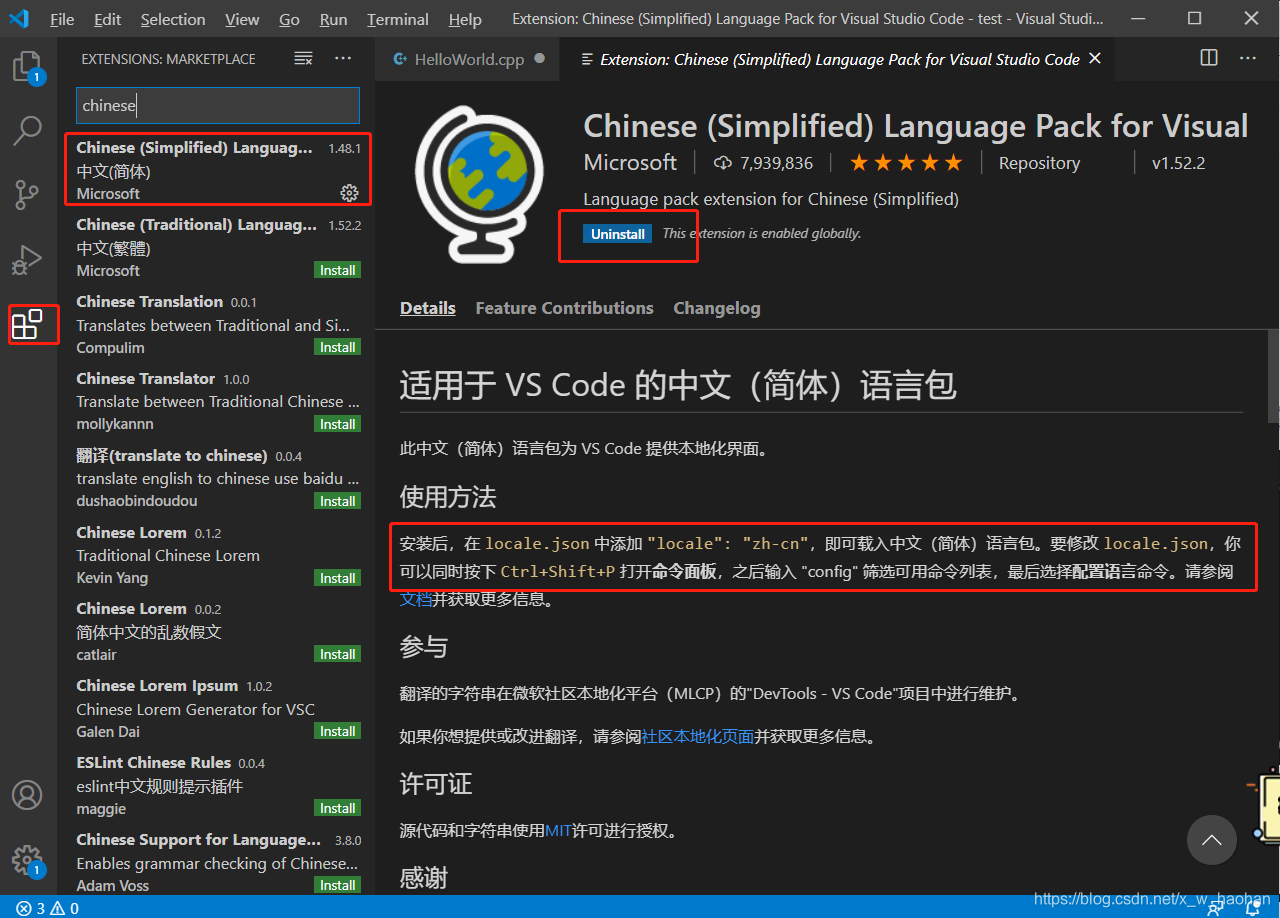
Task: Install Chinese Lorem by Kevin Yang
Action: pos(338,578)
